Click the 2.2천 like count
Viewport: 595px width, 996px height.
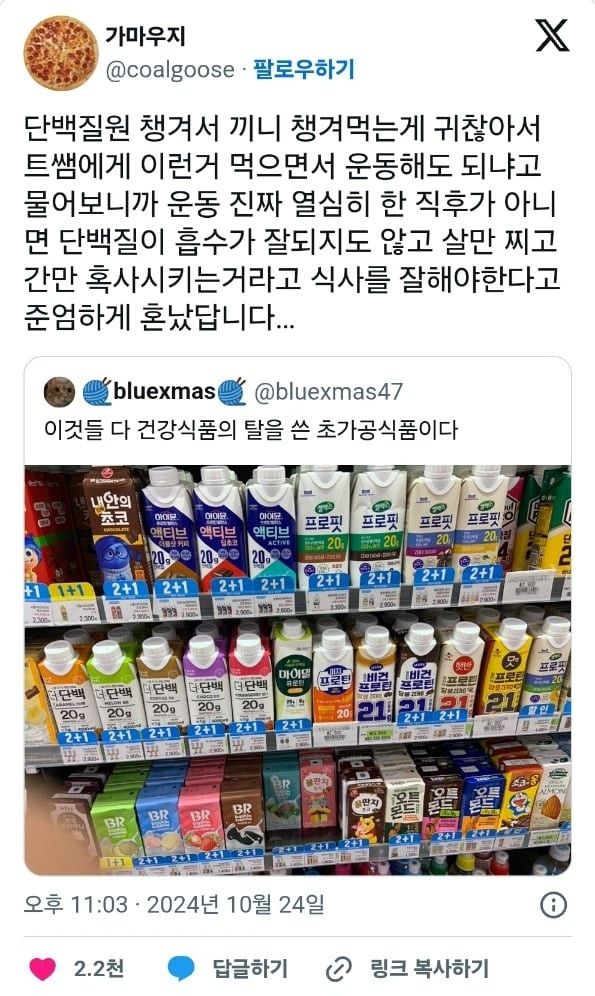[x=98, y=969]
